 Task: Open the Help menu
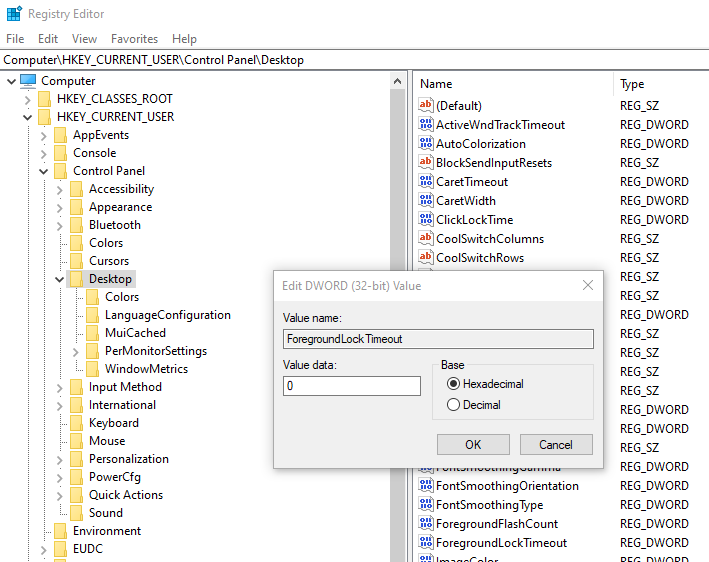click(184, 39)
